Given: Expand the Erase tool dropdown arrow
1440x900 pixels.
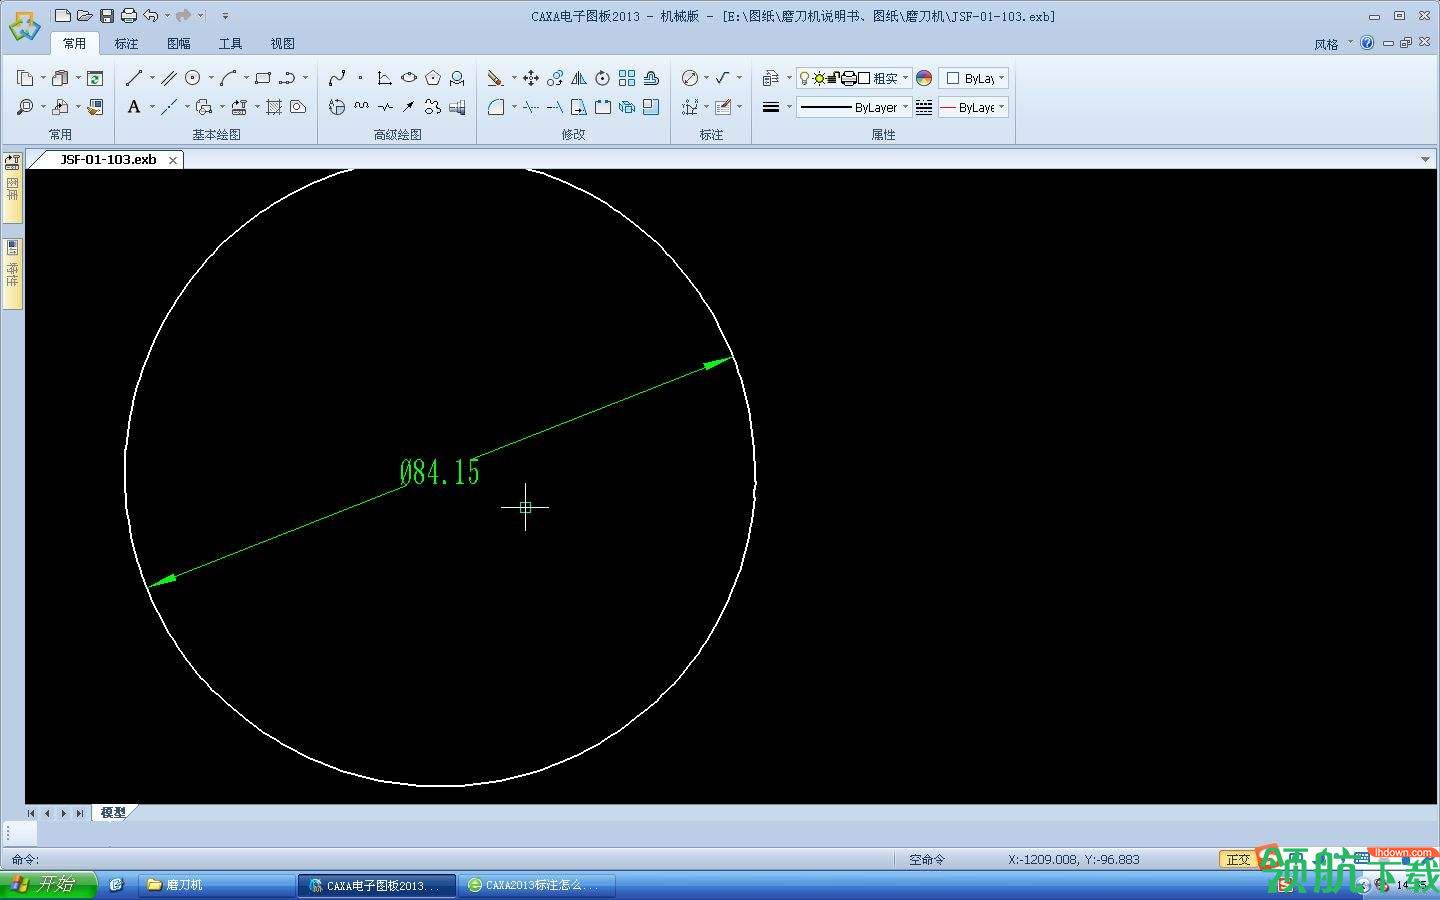Looking at the screenshot, I should point(513,77).
